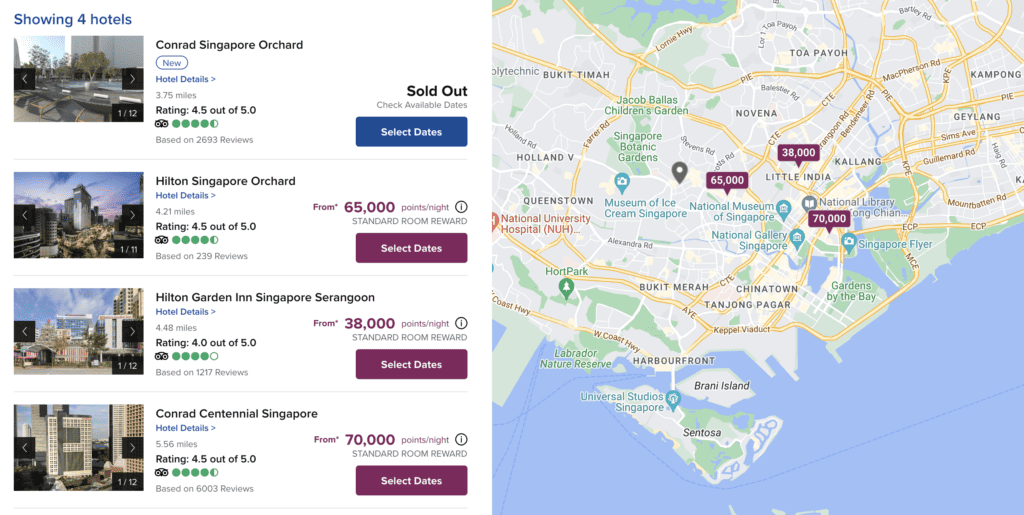Show next photo of Conrad Singapore Orchard
The width and height of the screenshot is (1024, 515).
pos(132,79)
